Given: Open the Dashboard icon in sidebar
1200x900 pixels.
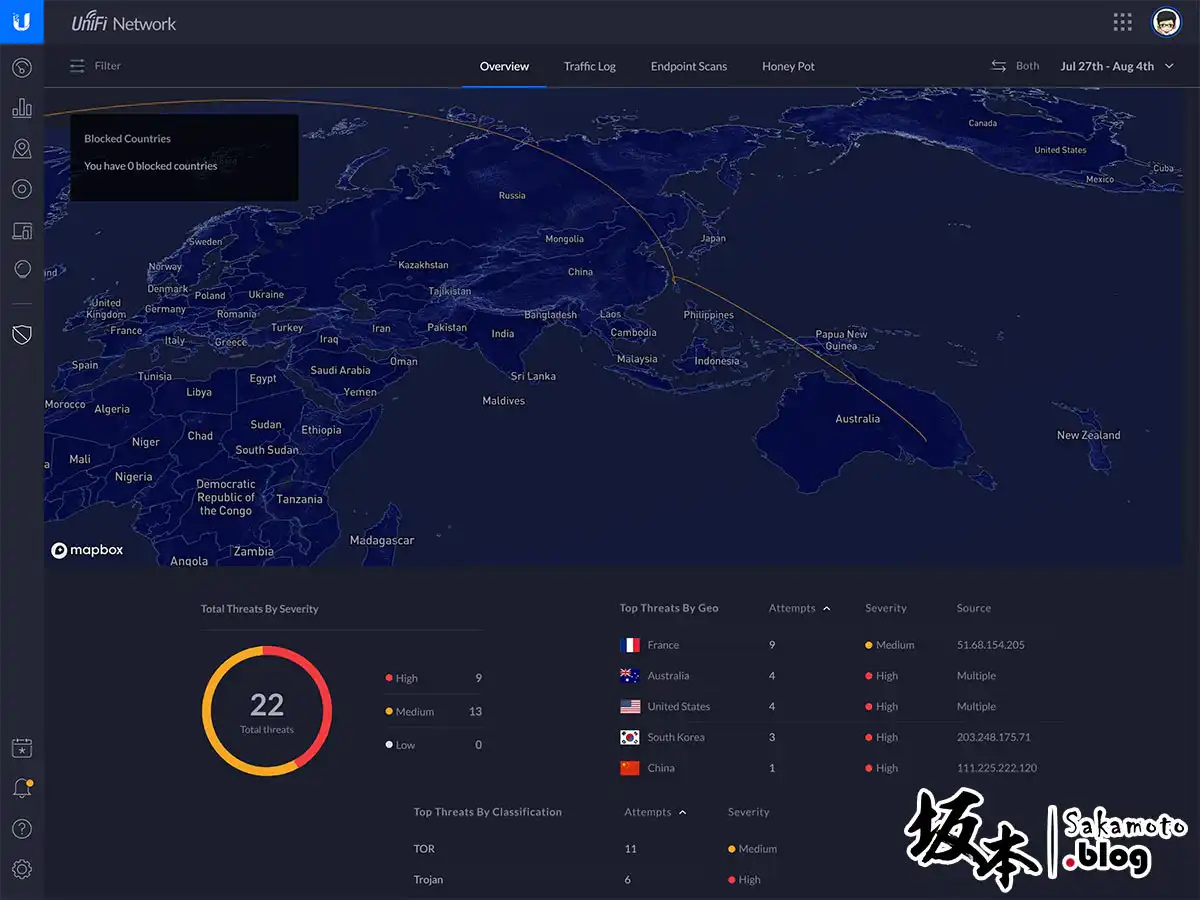Looking at the screenshot, I should [22, 68].
